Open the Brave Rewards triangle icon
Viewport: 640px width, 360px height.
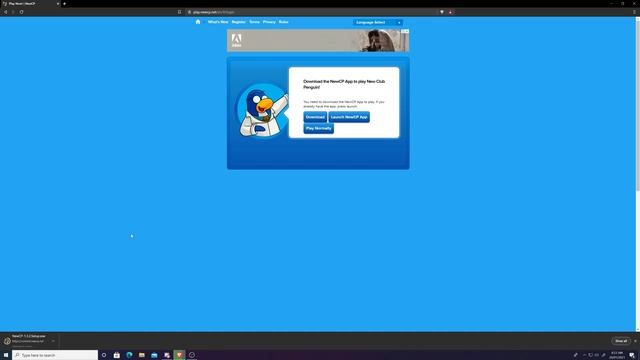[x=450, y=12]
